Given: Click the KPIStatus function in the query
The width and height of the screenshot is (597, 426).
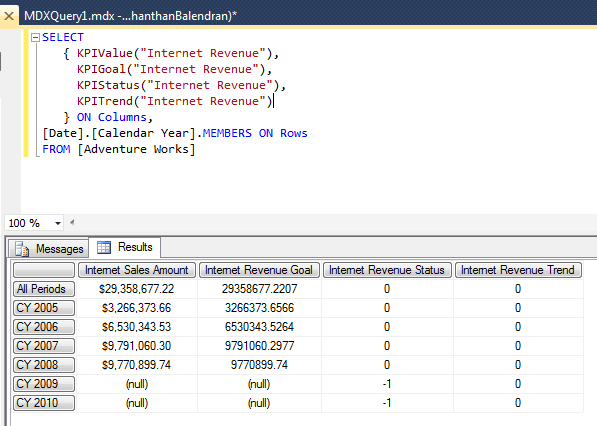Looking at the screenshot, I should [108, 85].
